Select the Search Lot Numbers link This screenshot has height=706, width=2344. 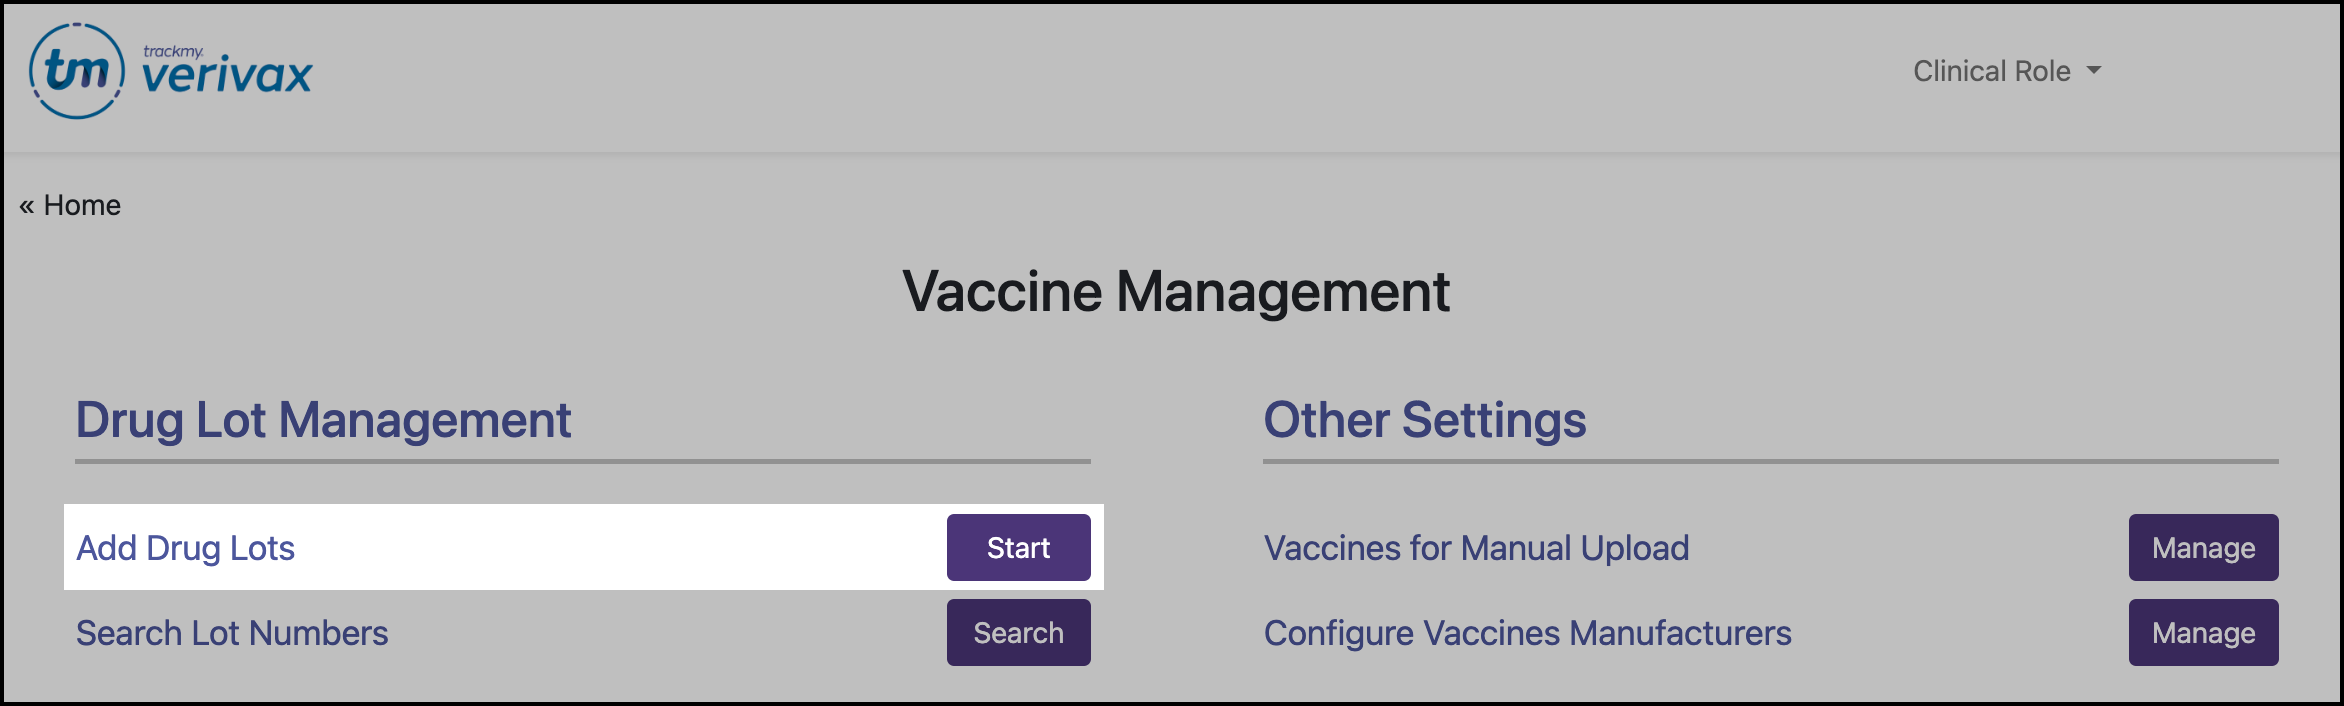[233, 632]
